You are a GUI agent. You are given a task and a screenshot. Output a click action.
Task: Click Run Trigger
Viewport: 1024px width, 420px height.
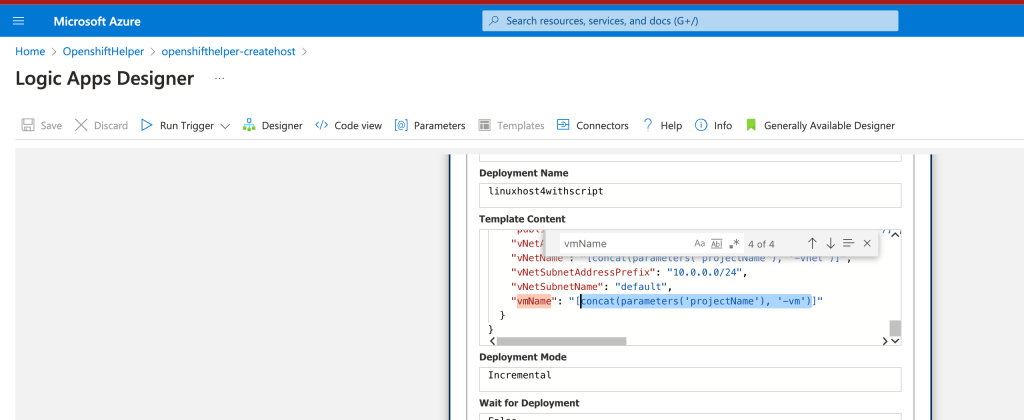pos(178,125)
